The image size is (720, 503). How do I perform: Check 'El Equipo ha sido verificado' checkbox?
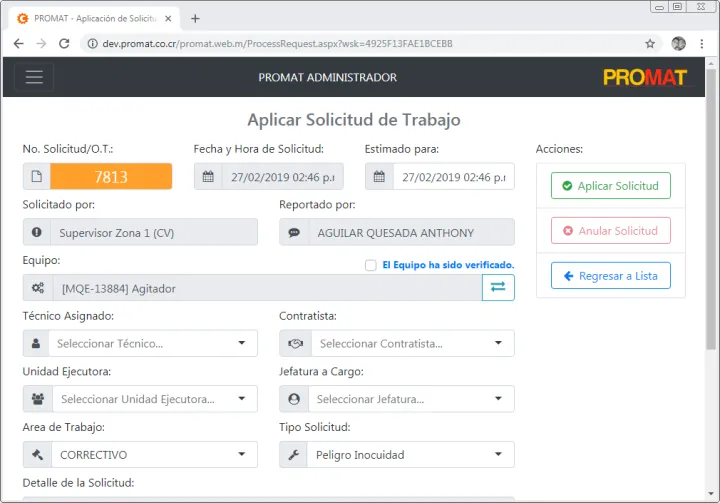point(371,265)
